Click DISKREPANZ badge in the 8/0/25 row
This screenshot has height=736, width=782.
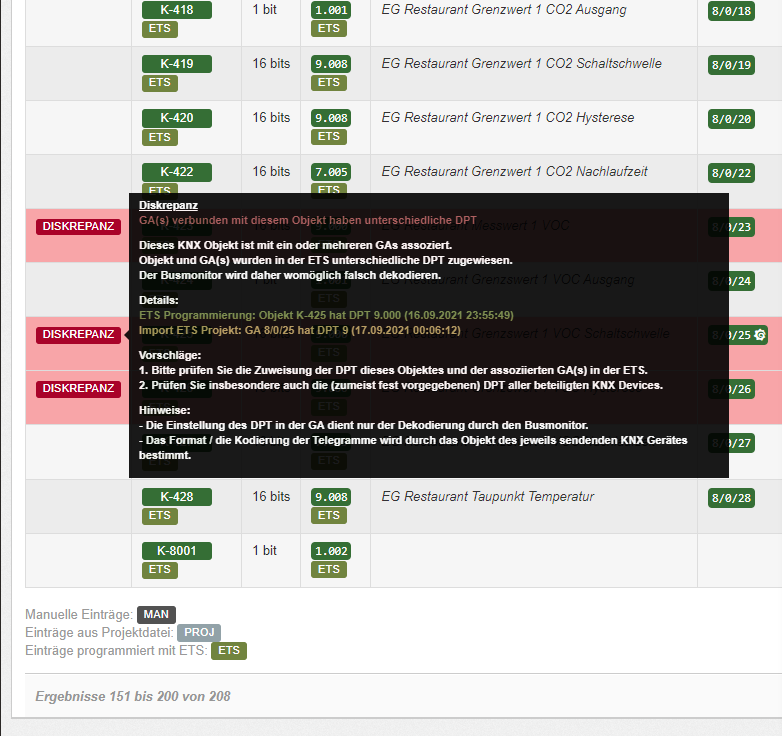[x=78, y=335]
